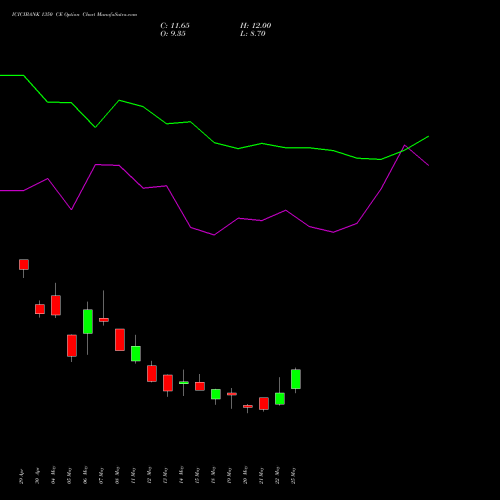Viewport: 500px width, 500px height.
Task: Click the 06 May date label
Action: coord(85,476)
